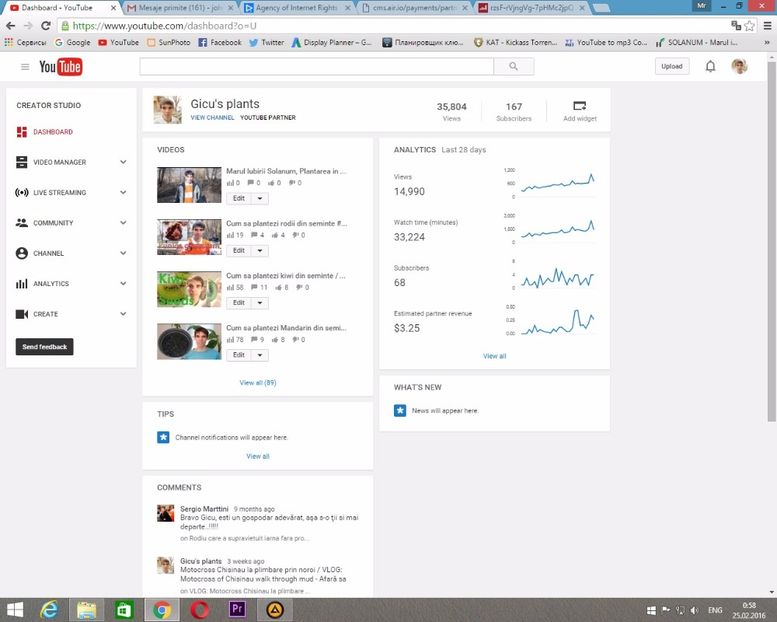
Task: Click the Windows Start button
Action: point(14,610)
